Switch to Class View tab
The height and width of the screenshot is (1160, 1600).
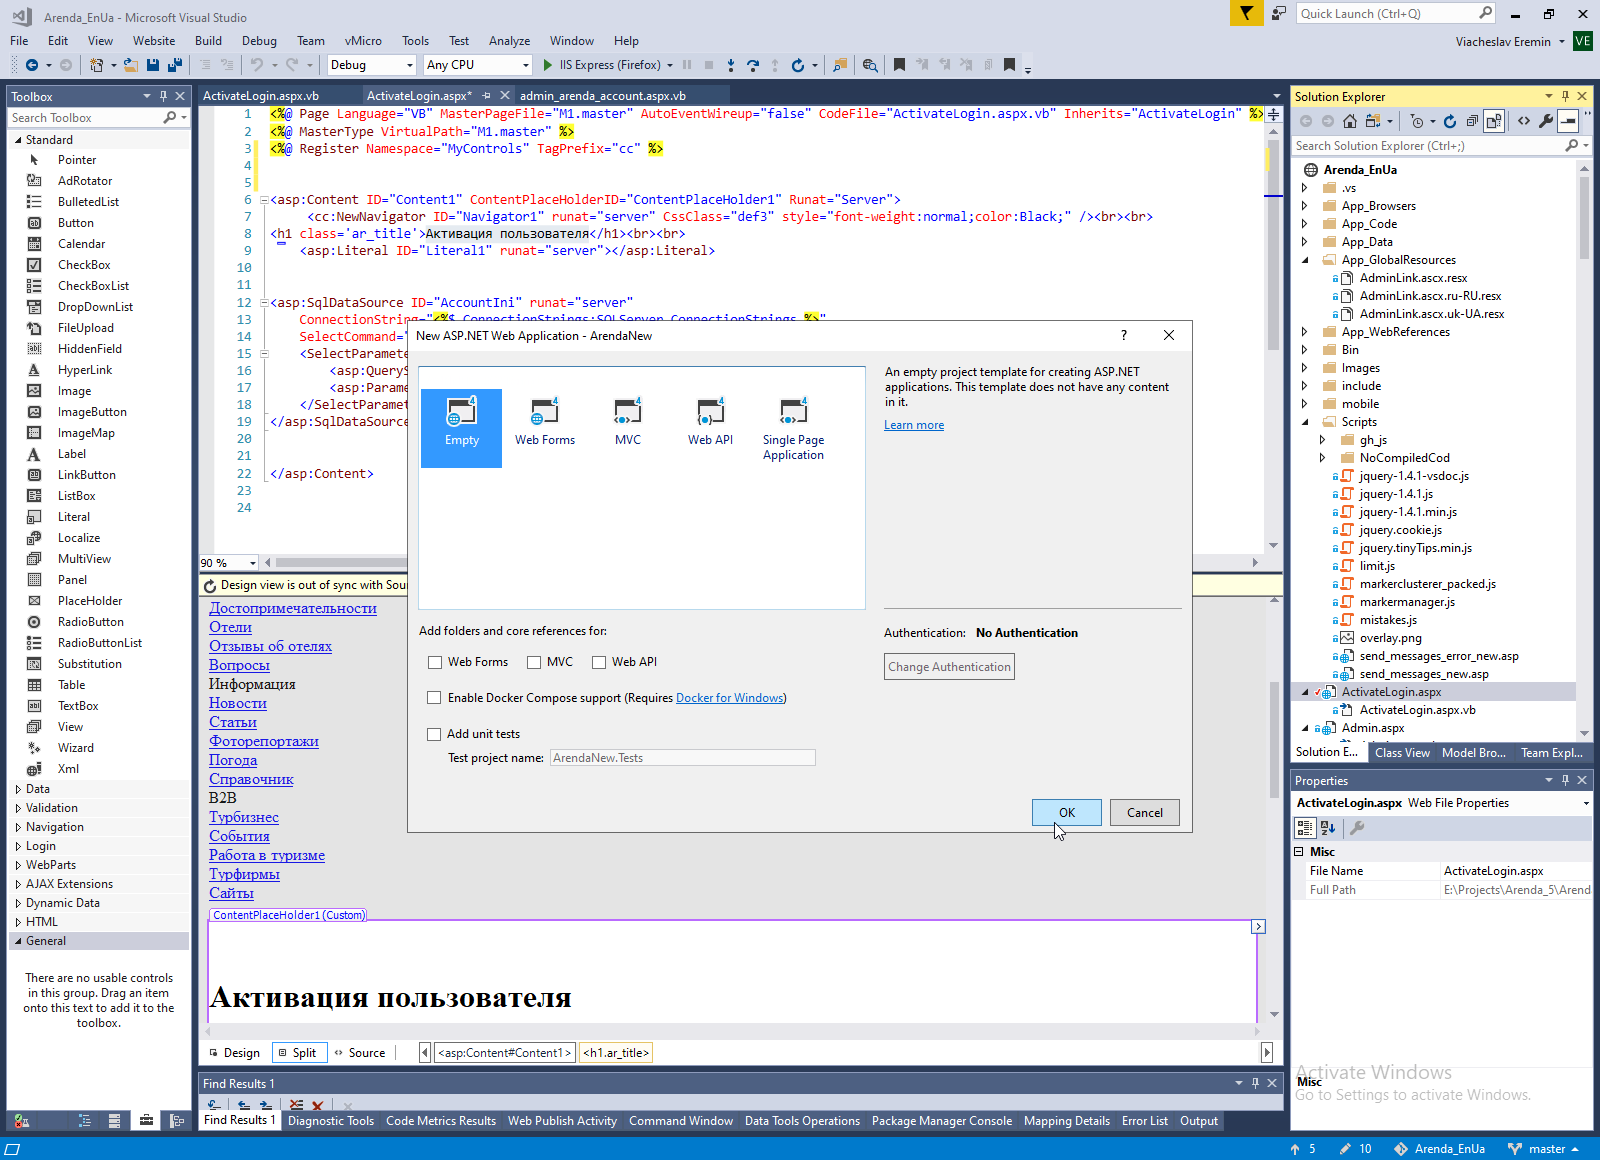coord(1402,753)
